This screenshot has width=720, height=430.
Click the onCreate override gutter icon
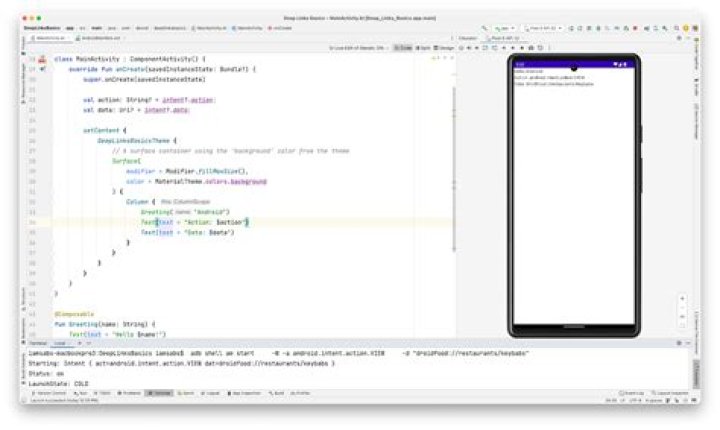point(42,69)
